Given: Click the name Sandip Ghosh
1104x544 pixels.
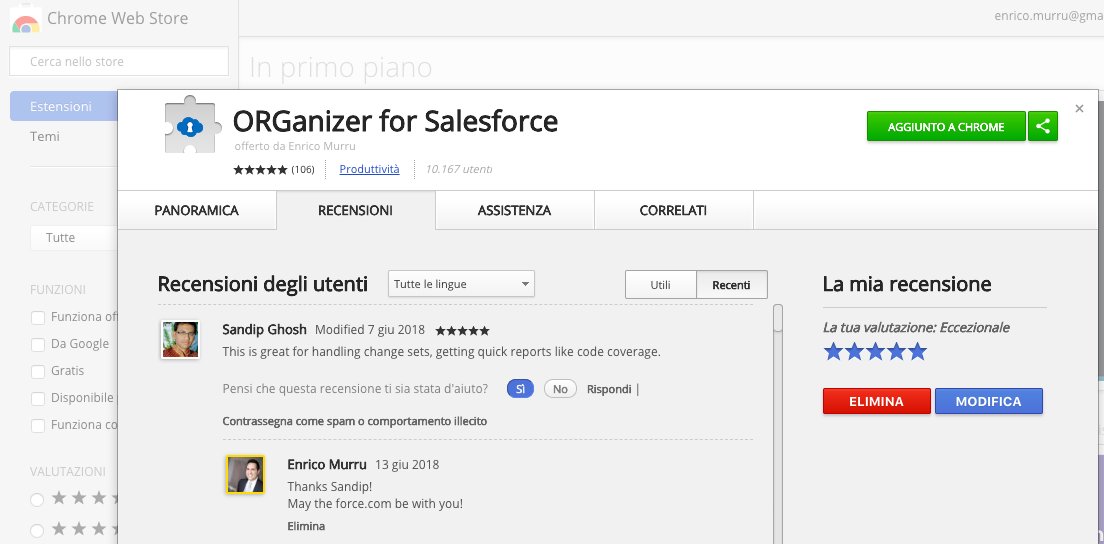Looking at the screenshot, I should 264,329.
